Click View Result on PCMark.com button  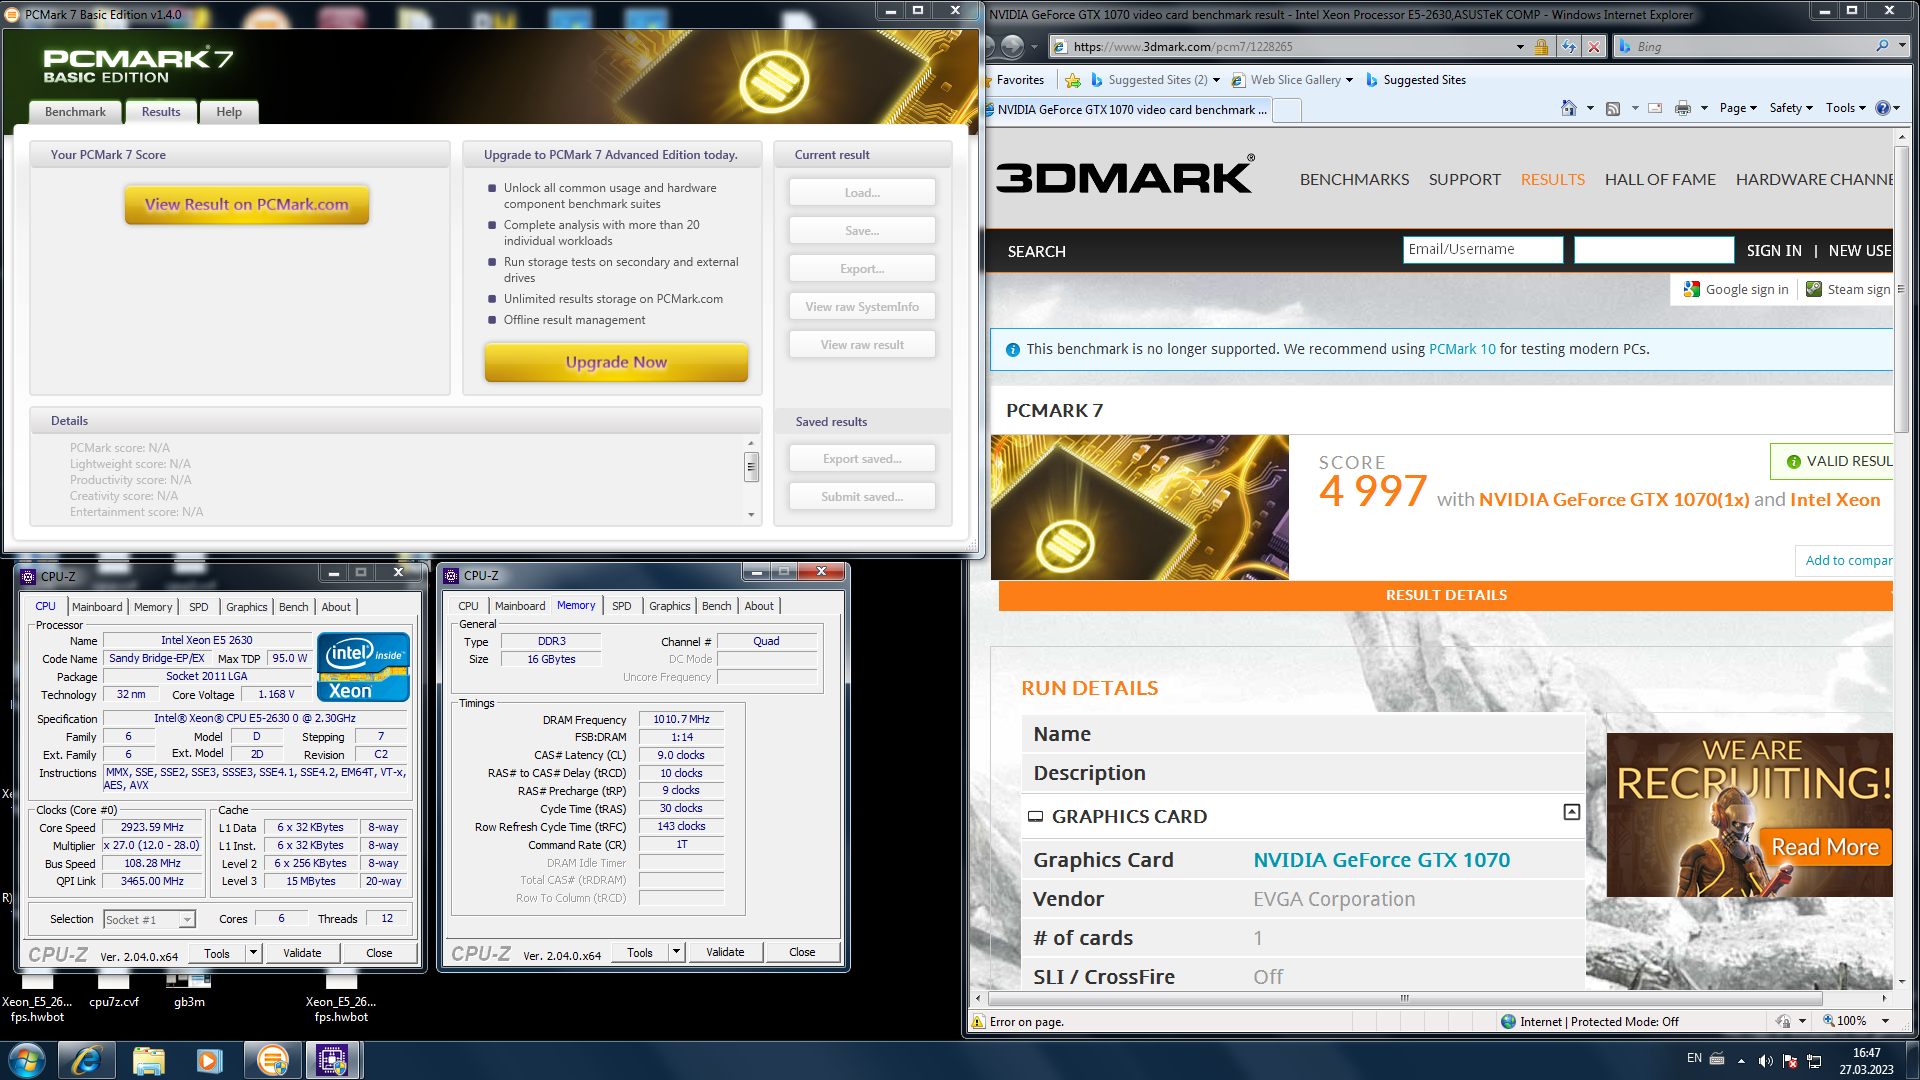click(247, 204)
